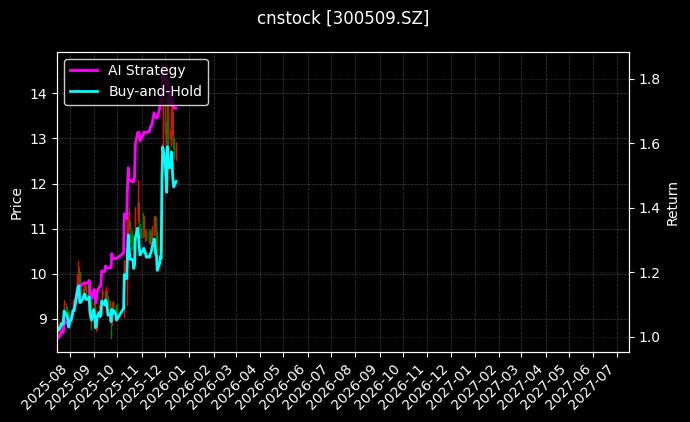690x422 pixels.
Task: Click the 1.0 return tick label
Action: [x=649, y=338]
